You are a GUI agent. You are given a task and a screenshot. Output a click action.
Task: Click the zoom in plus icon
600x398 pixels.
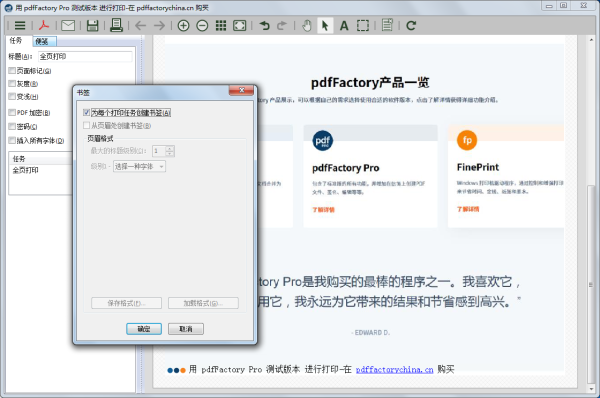(183, 26)
